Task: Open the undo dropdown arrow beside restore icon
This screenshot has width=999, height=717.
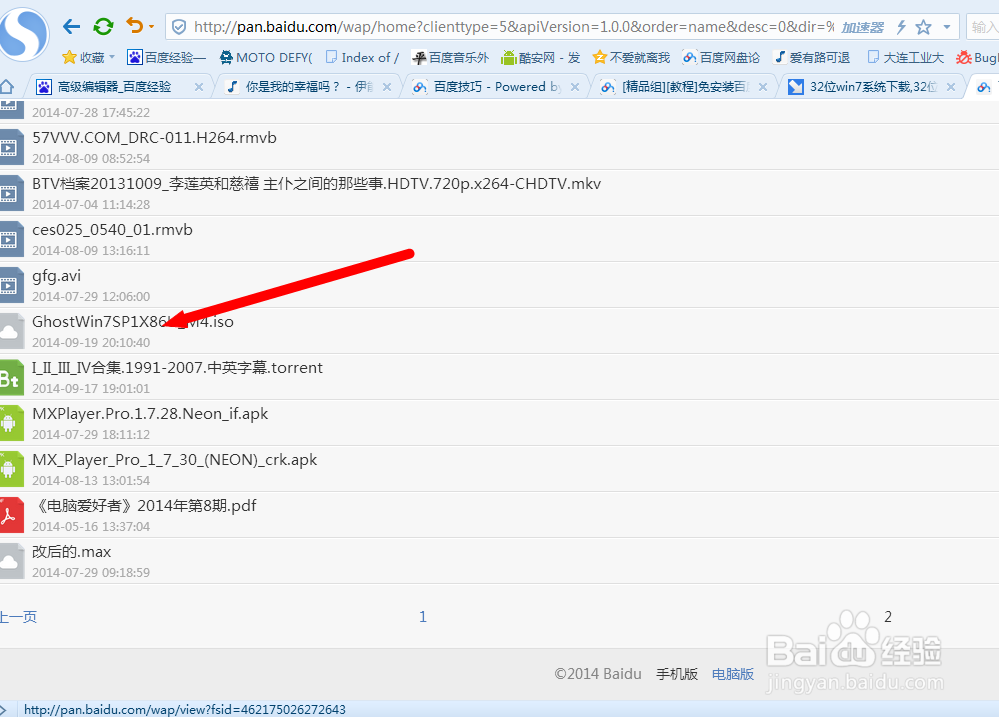Action: pos(152,27)
